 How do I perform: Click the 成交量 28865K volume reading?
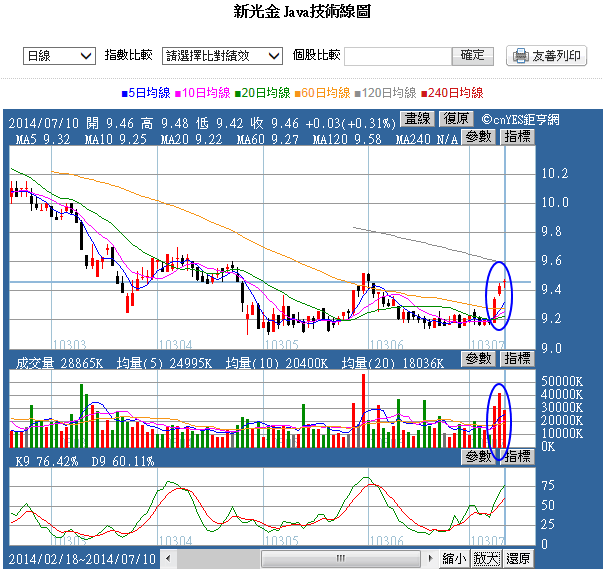coord(59,363)
